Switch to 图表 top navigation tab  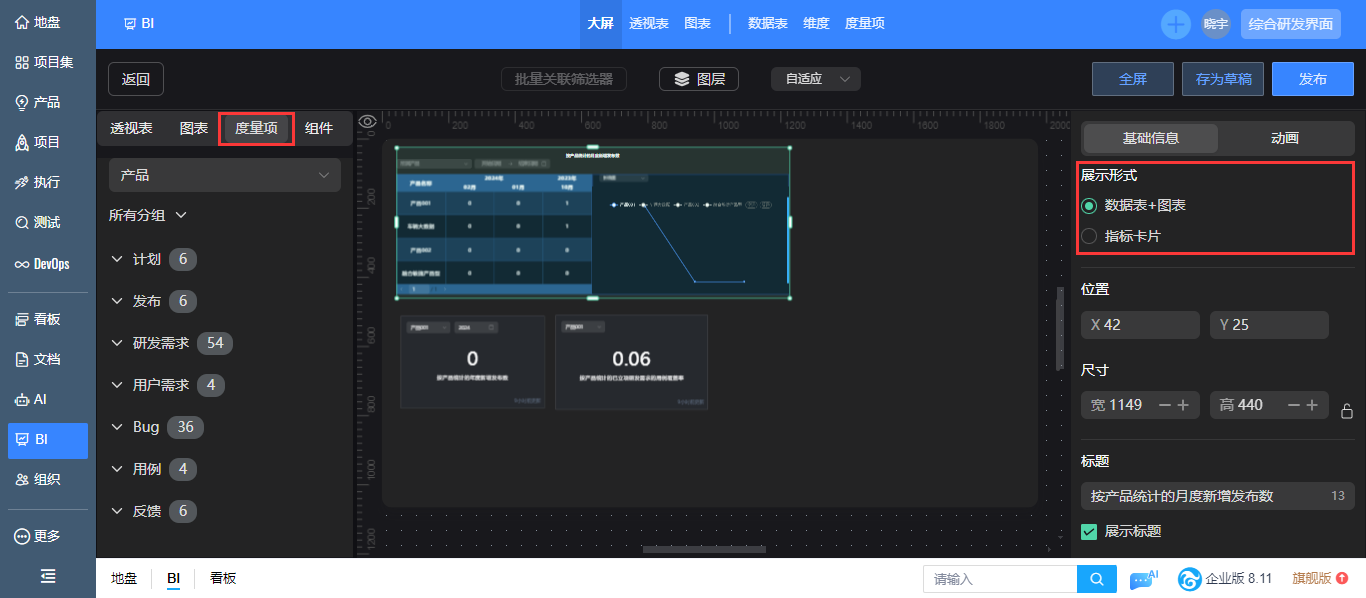(x=697, y=24)
